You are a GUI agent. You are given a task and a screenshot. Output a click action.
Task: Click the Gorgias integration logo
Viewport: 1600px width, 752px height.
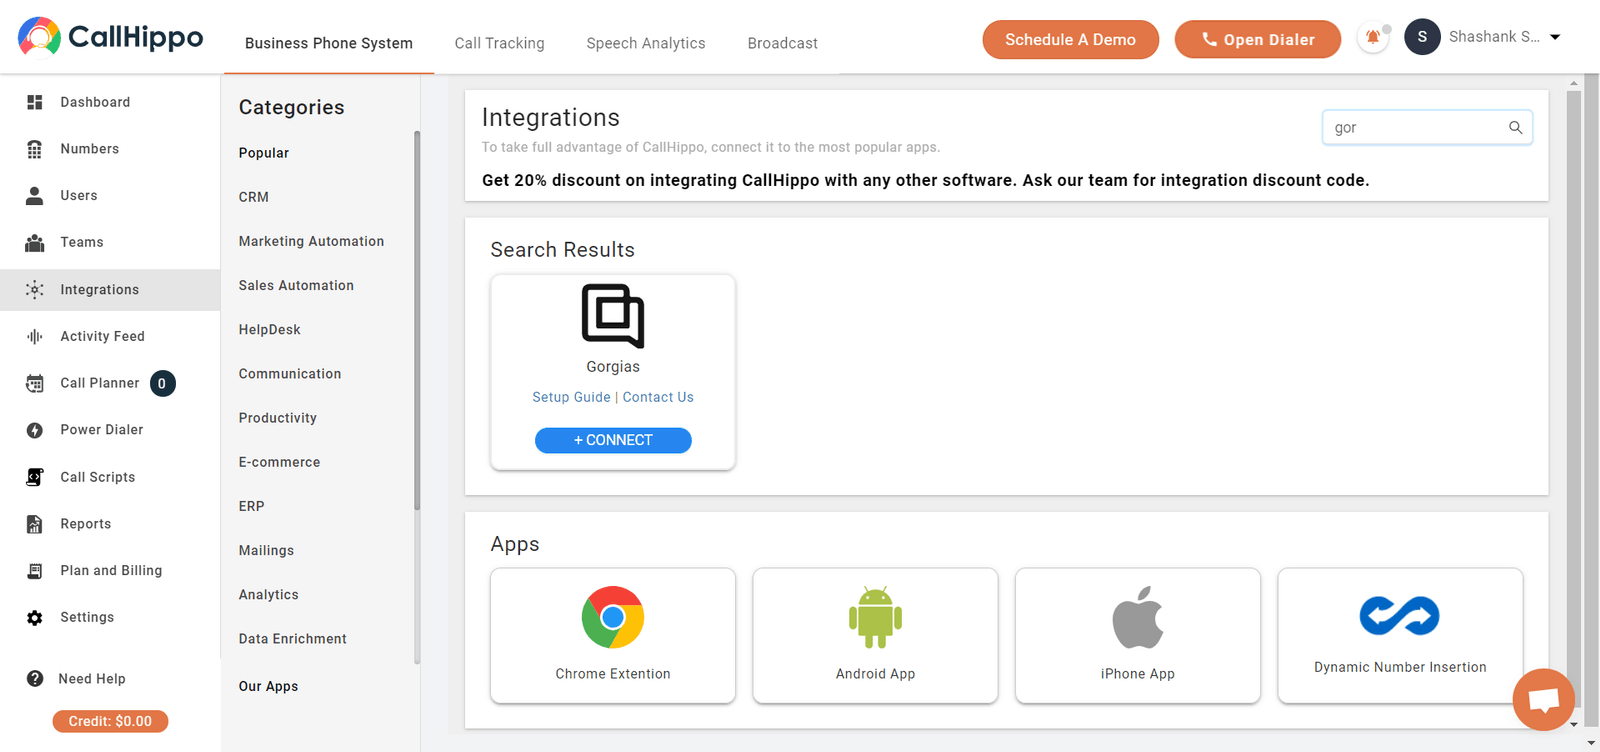coord(613,316)
